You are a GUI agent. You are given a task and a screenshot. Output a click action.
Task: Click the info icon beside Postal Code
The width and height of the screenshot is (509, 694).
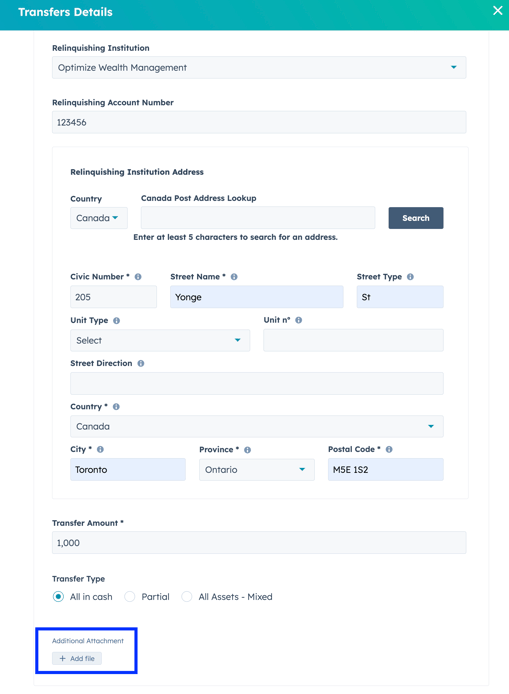[x=389, y=449]
